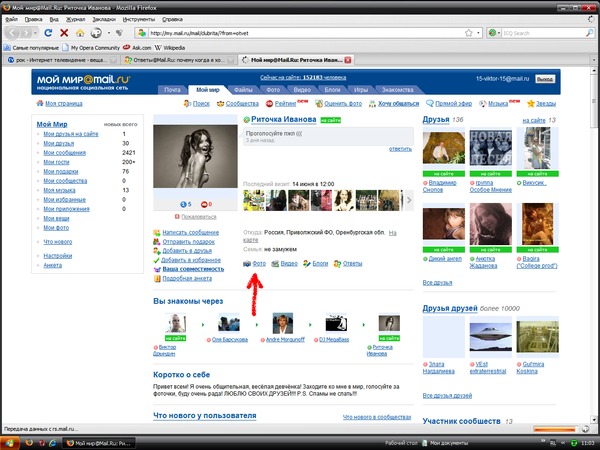
Task: Open the Файлы tab
Action: pos(243,90)
